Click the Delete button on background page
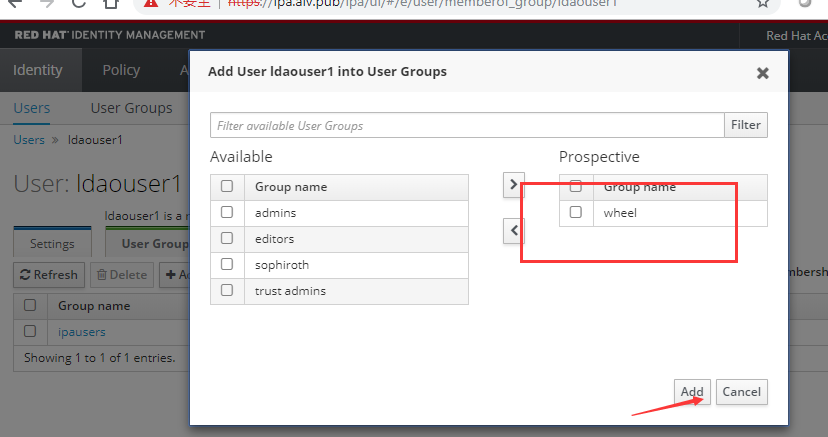Screen dimensions: 828x437 tap(122, 275)
